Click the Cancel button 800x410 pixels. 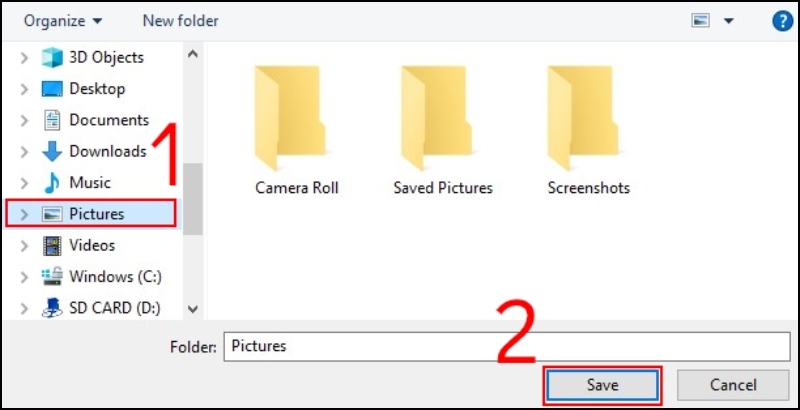click(733, 385)
